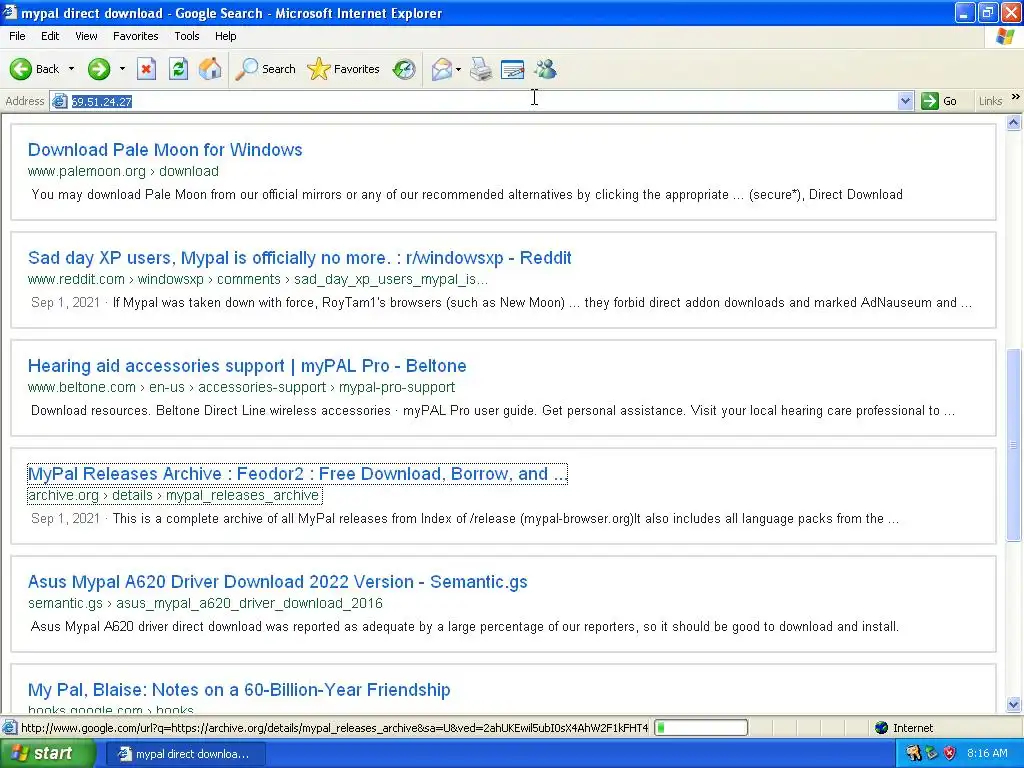Image resolution: width=1024 pixels, height=768 pixels.
Task: Go to the Home page icon
Action: (x=210, y=69)
